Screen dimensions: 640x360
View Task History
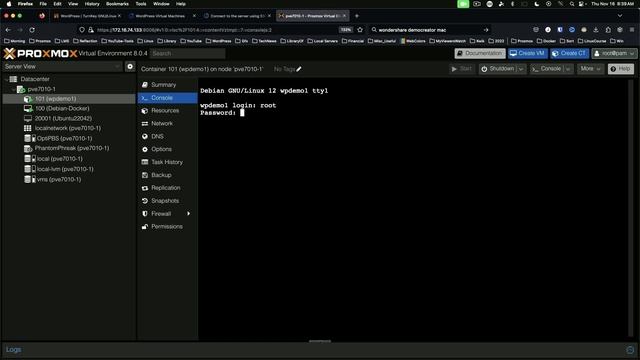[x=167, y=162]
